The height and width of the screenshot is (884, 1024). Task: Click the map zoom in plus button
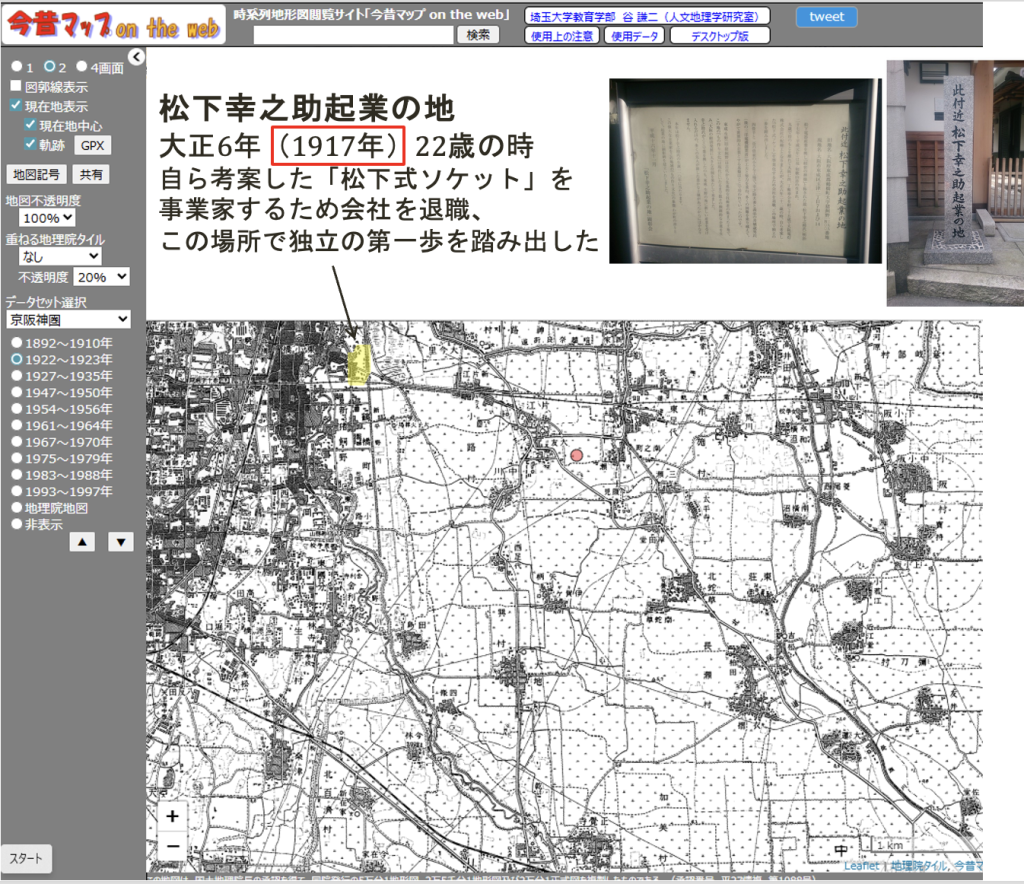pyautogui.click(x=173, y=816)
